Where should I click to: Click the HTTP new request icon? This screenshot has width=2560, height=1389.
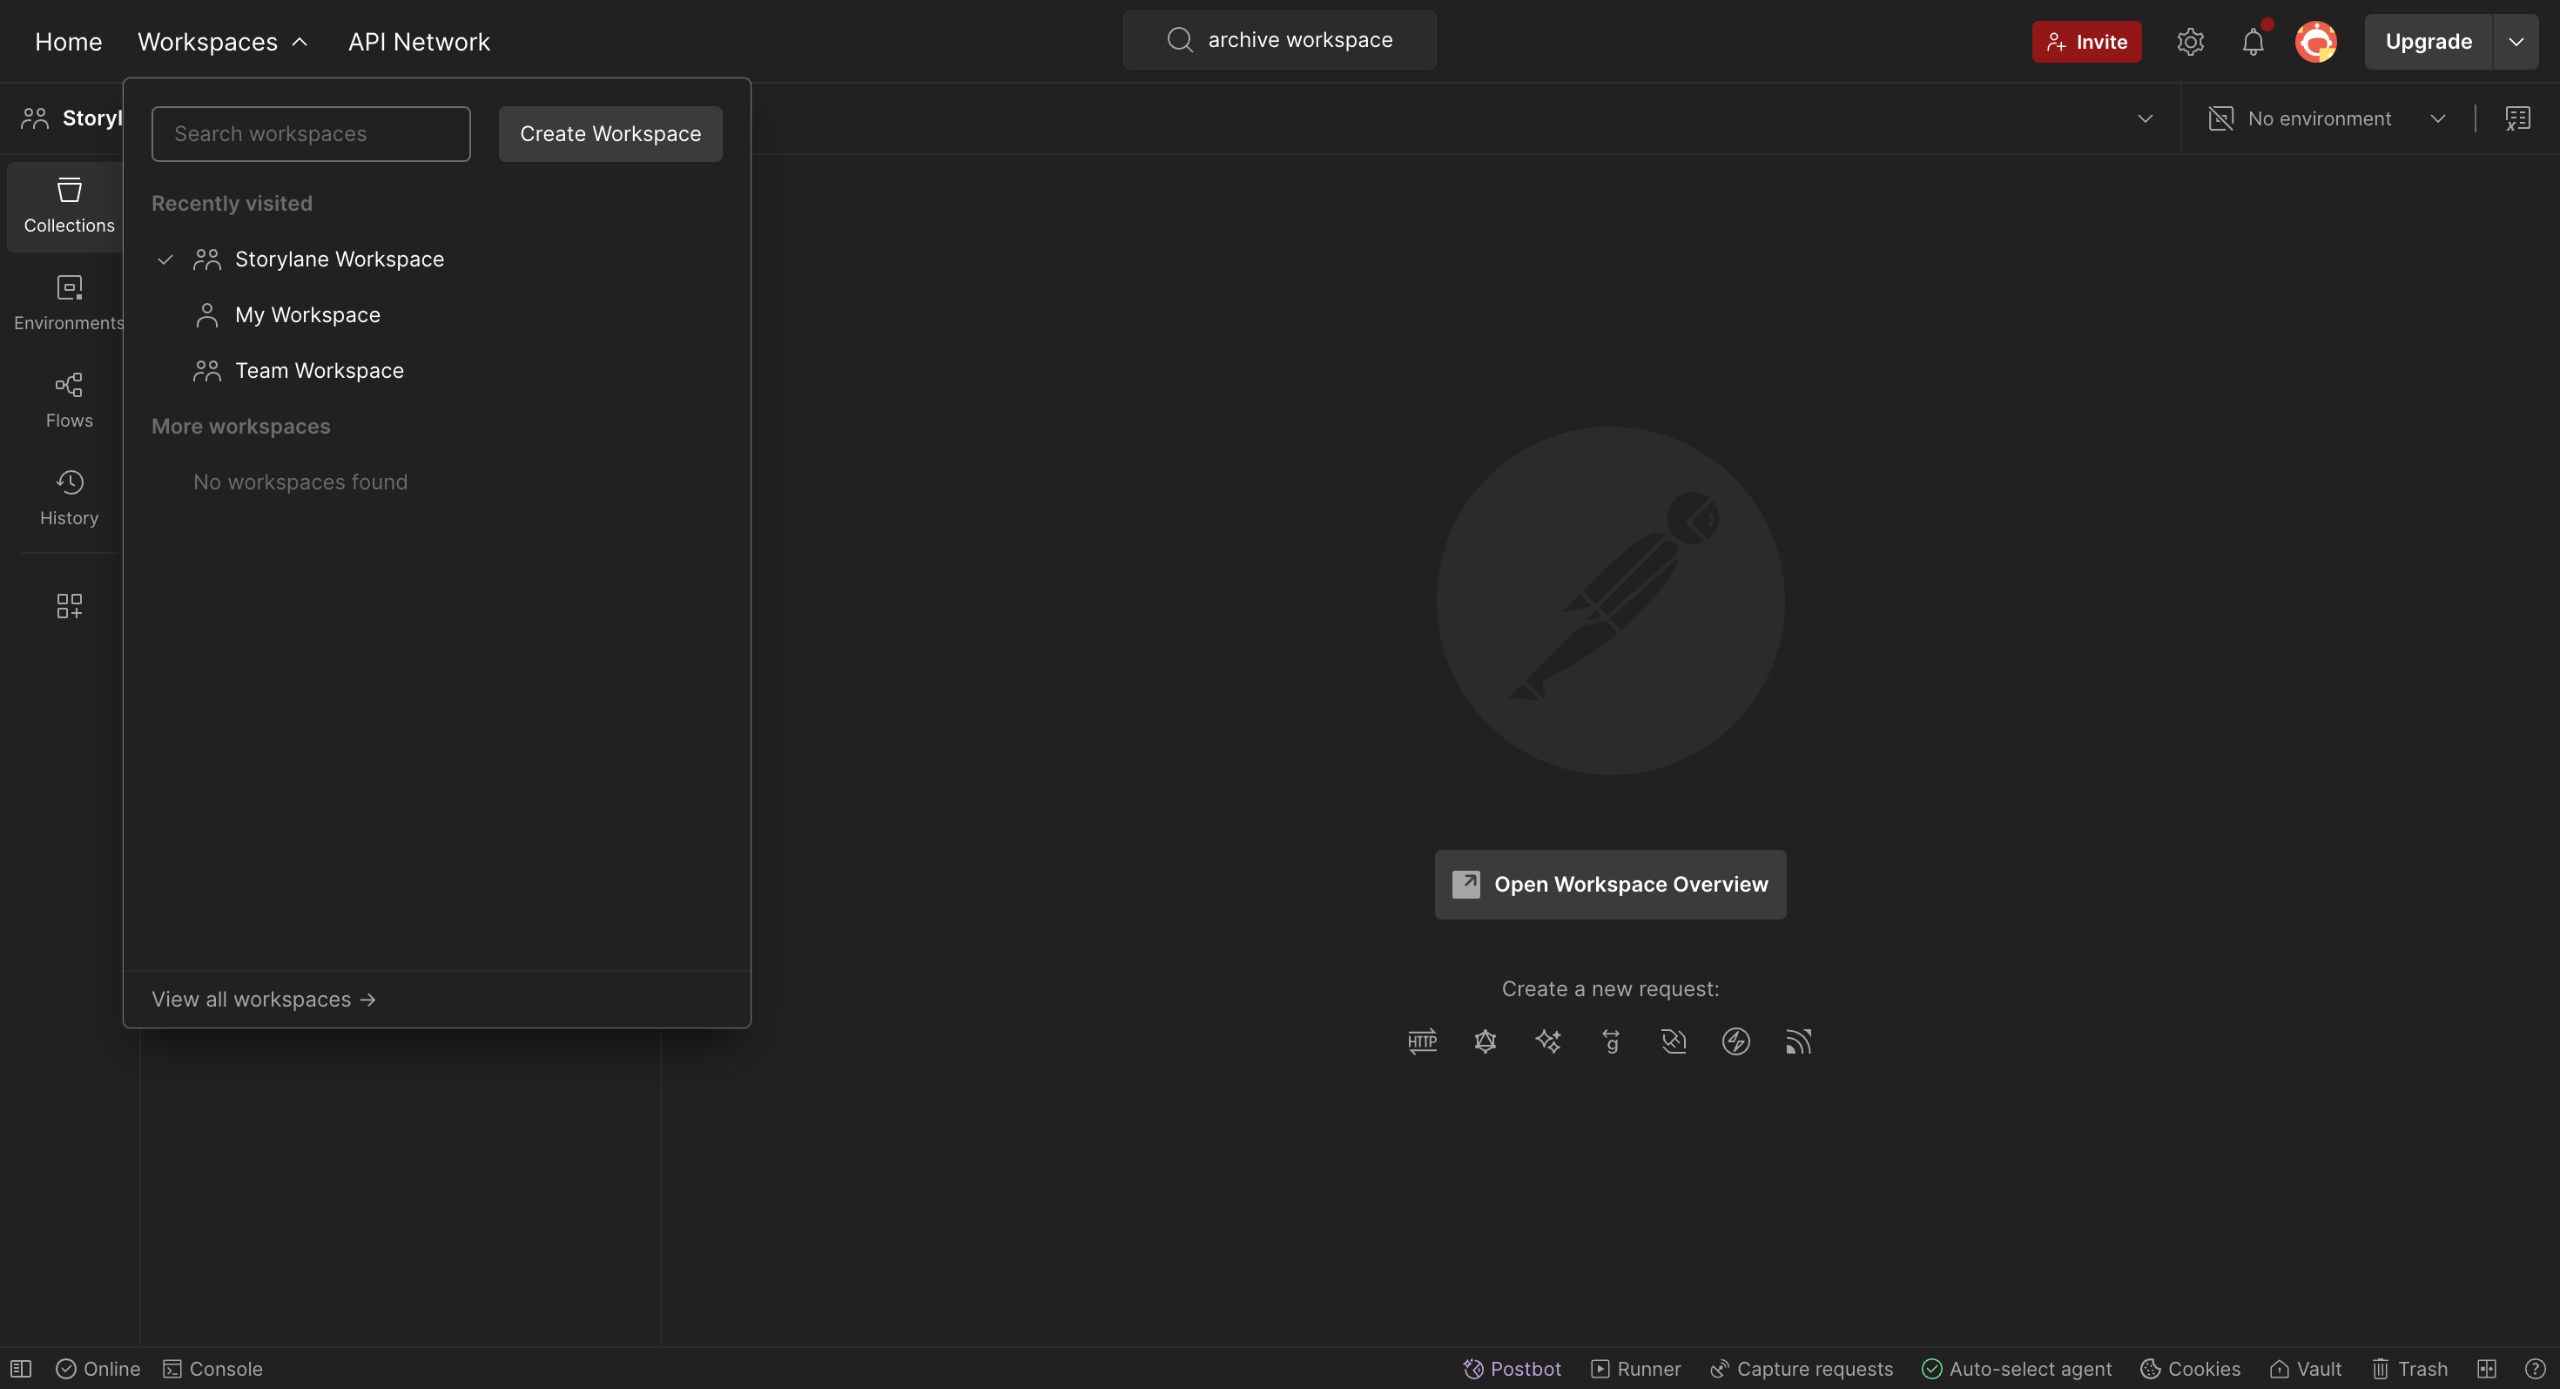[x=1421, y=1041]
